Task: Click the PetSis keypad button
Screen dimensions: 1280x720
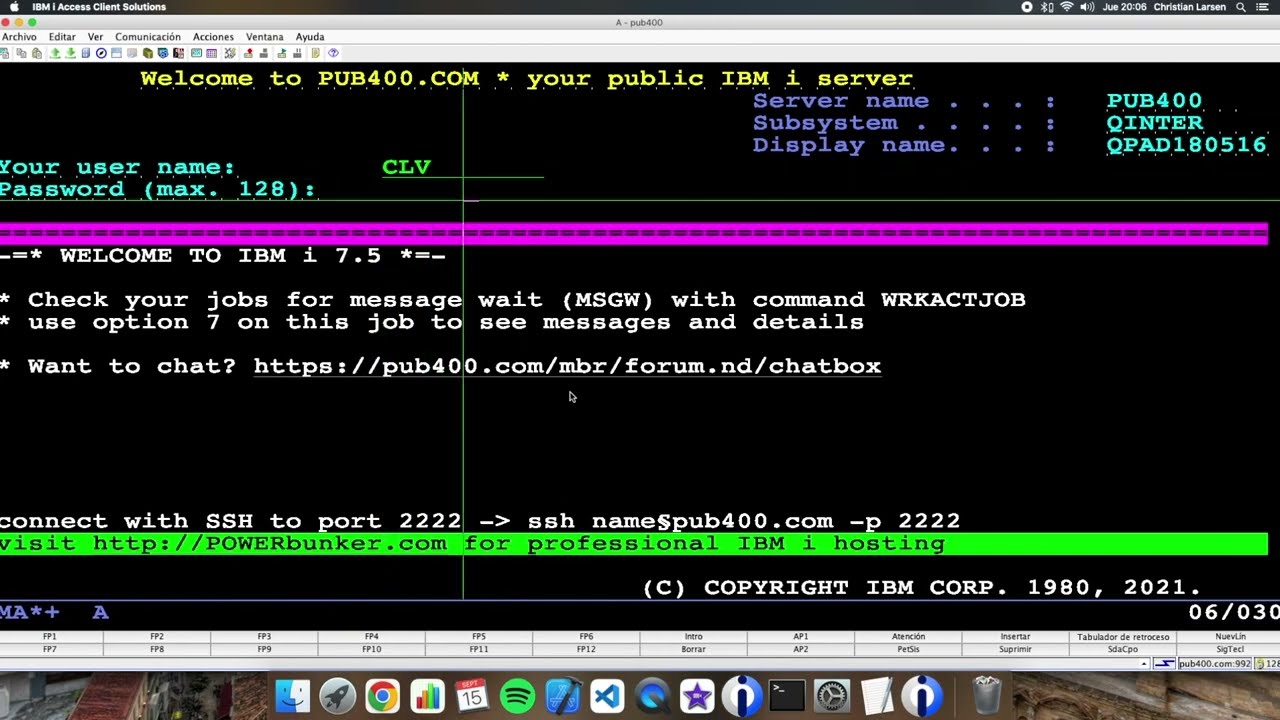Action: coord(908,649)
